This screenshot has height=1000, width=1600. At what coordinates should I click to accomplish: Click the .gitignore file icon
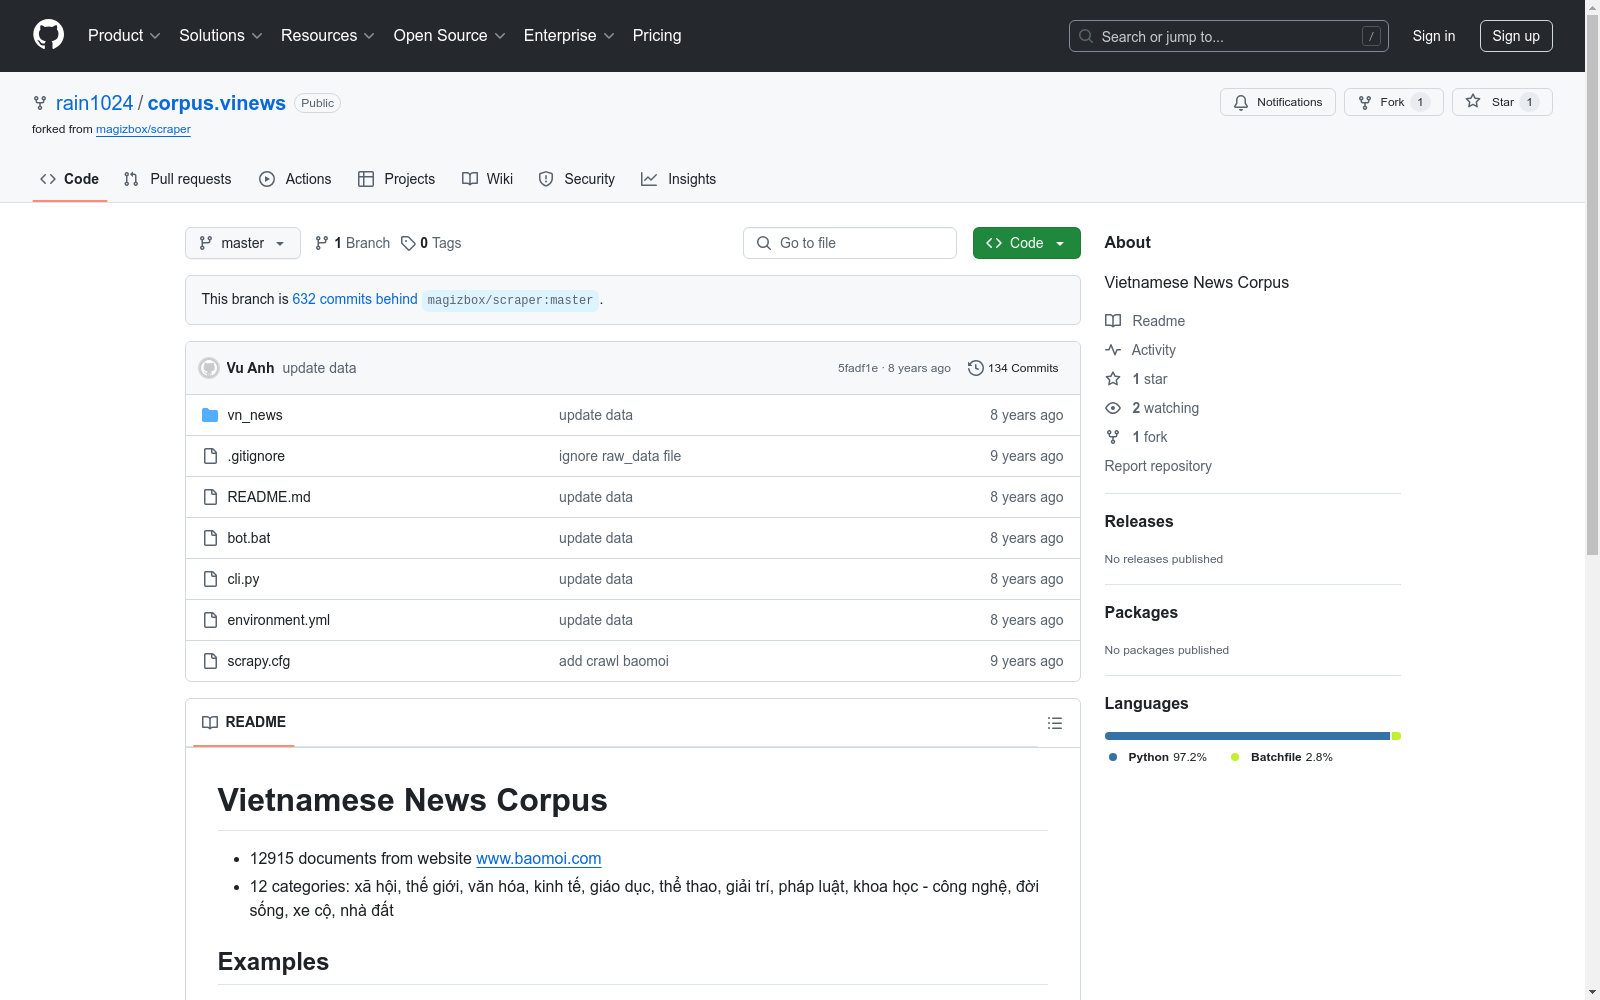[x=210, y=456]
